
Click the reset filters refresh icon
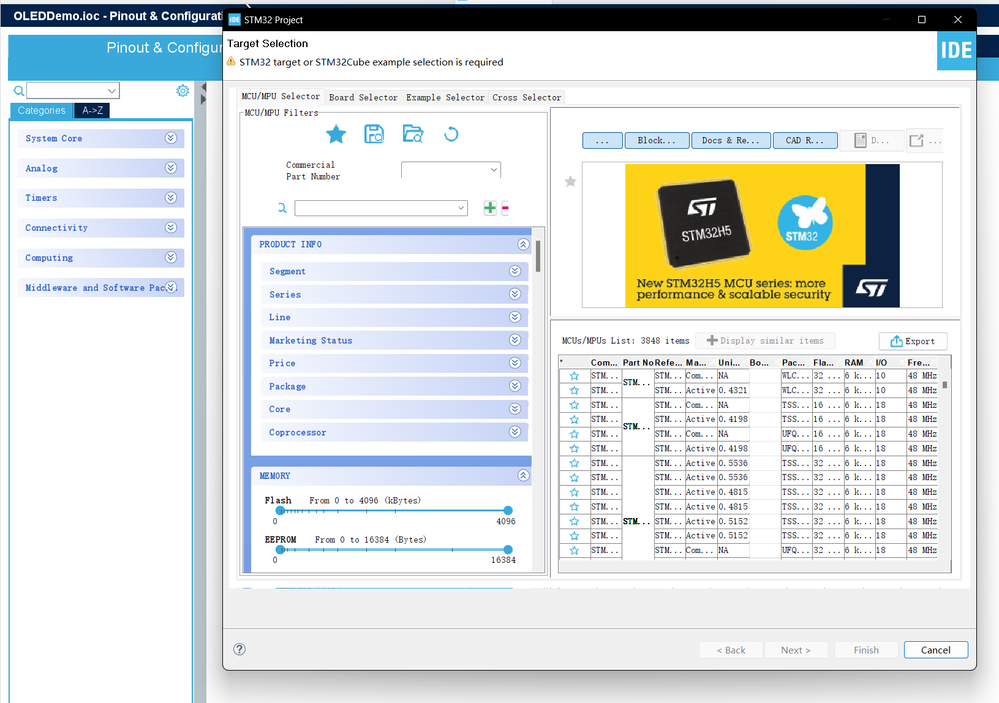[x=451, y=134]
